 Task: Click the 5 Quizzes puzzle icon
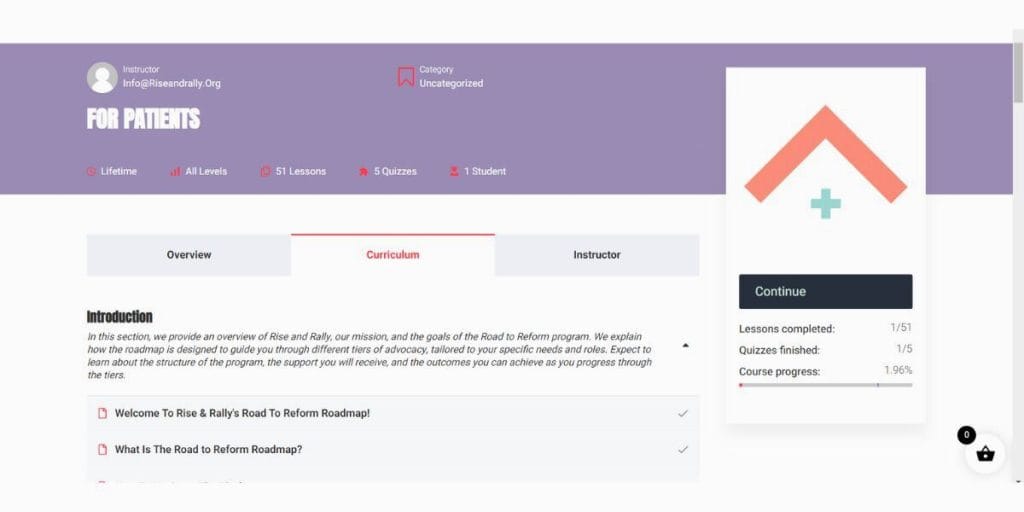(x=363, y=172)
